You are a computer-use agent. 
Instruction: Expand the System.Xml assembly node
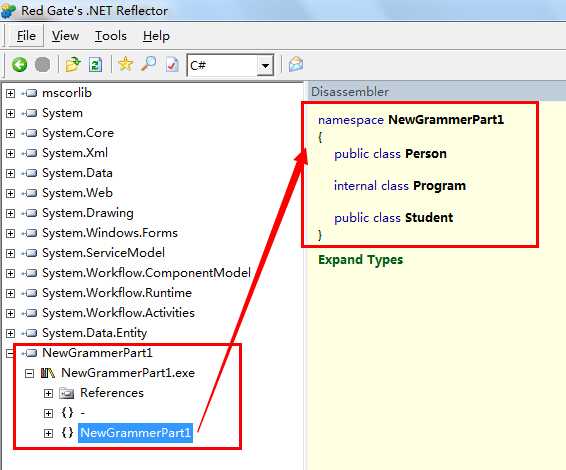[10, 153]
